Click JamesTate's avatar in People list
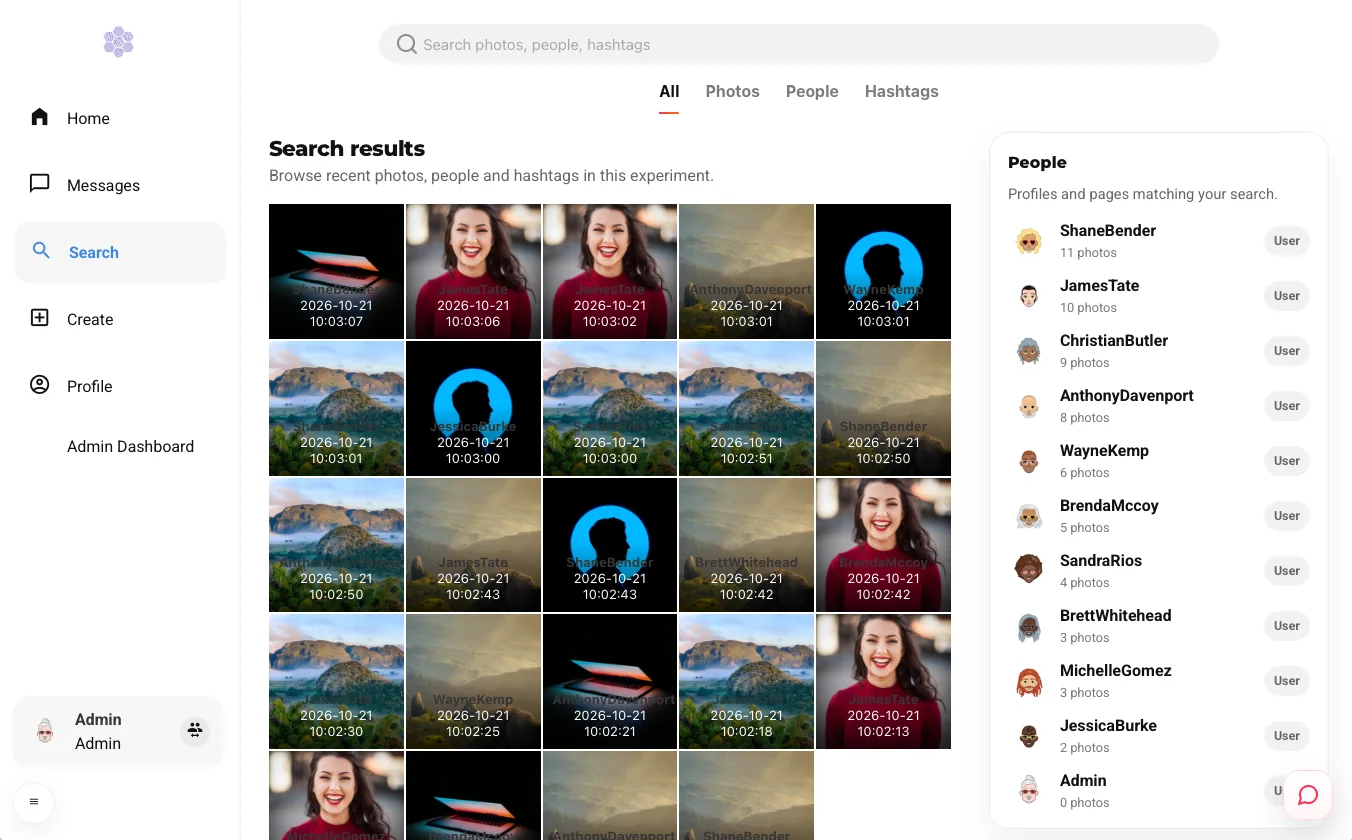Viewport: 1352px width, 840px height. pos(1029,296)
